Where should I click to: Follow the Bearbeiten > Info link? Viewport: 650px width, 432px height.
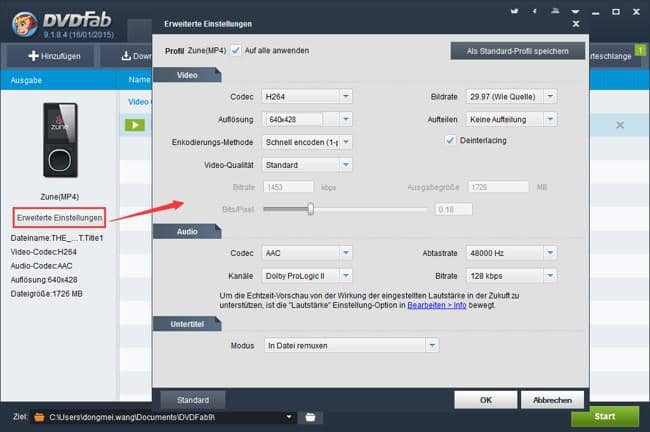click(437, 305)
